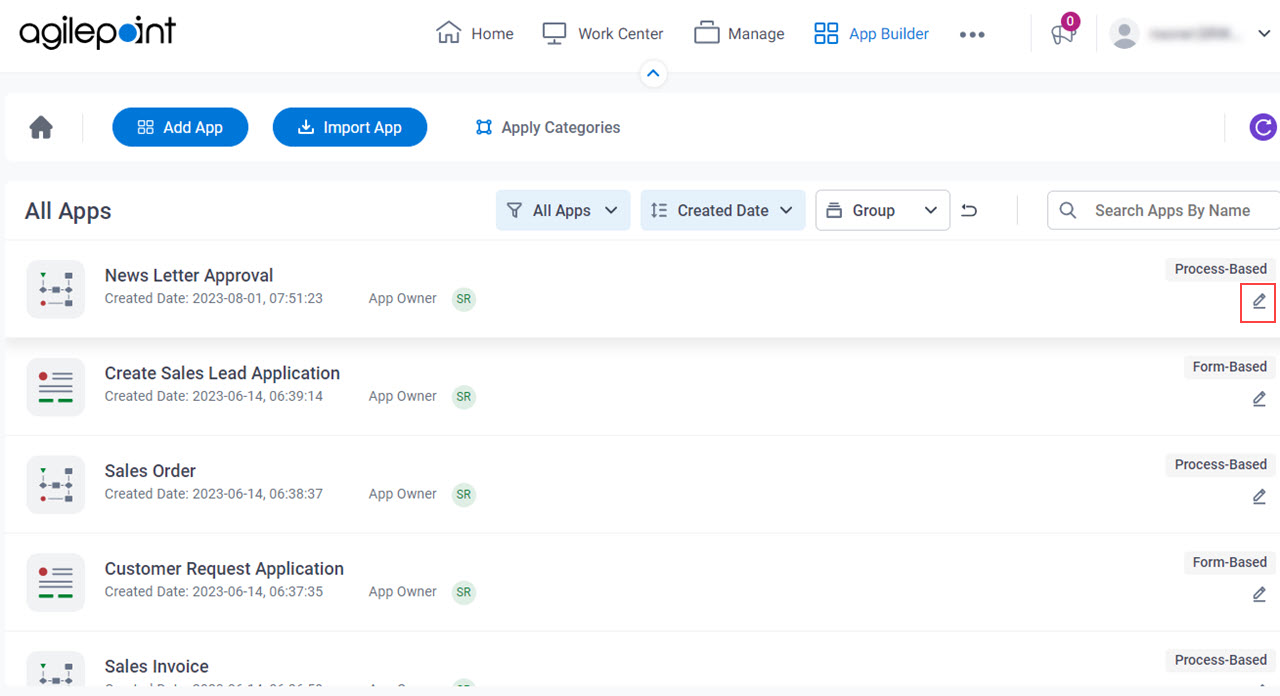Click the user avatar icon
Screen dimensions: 1280x696
[x=1124, y=33]
